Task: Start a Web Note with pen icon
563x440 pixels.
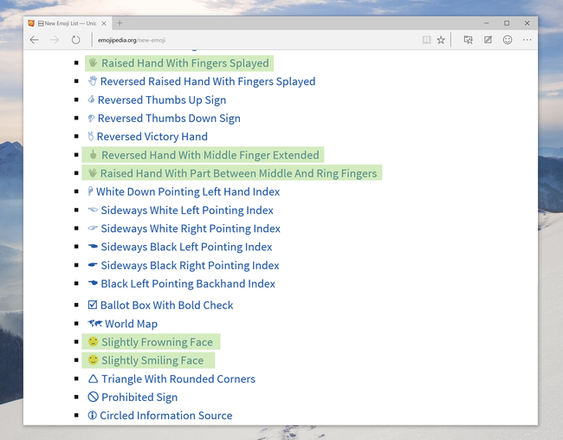Action: (488, 40)
